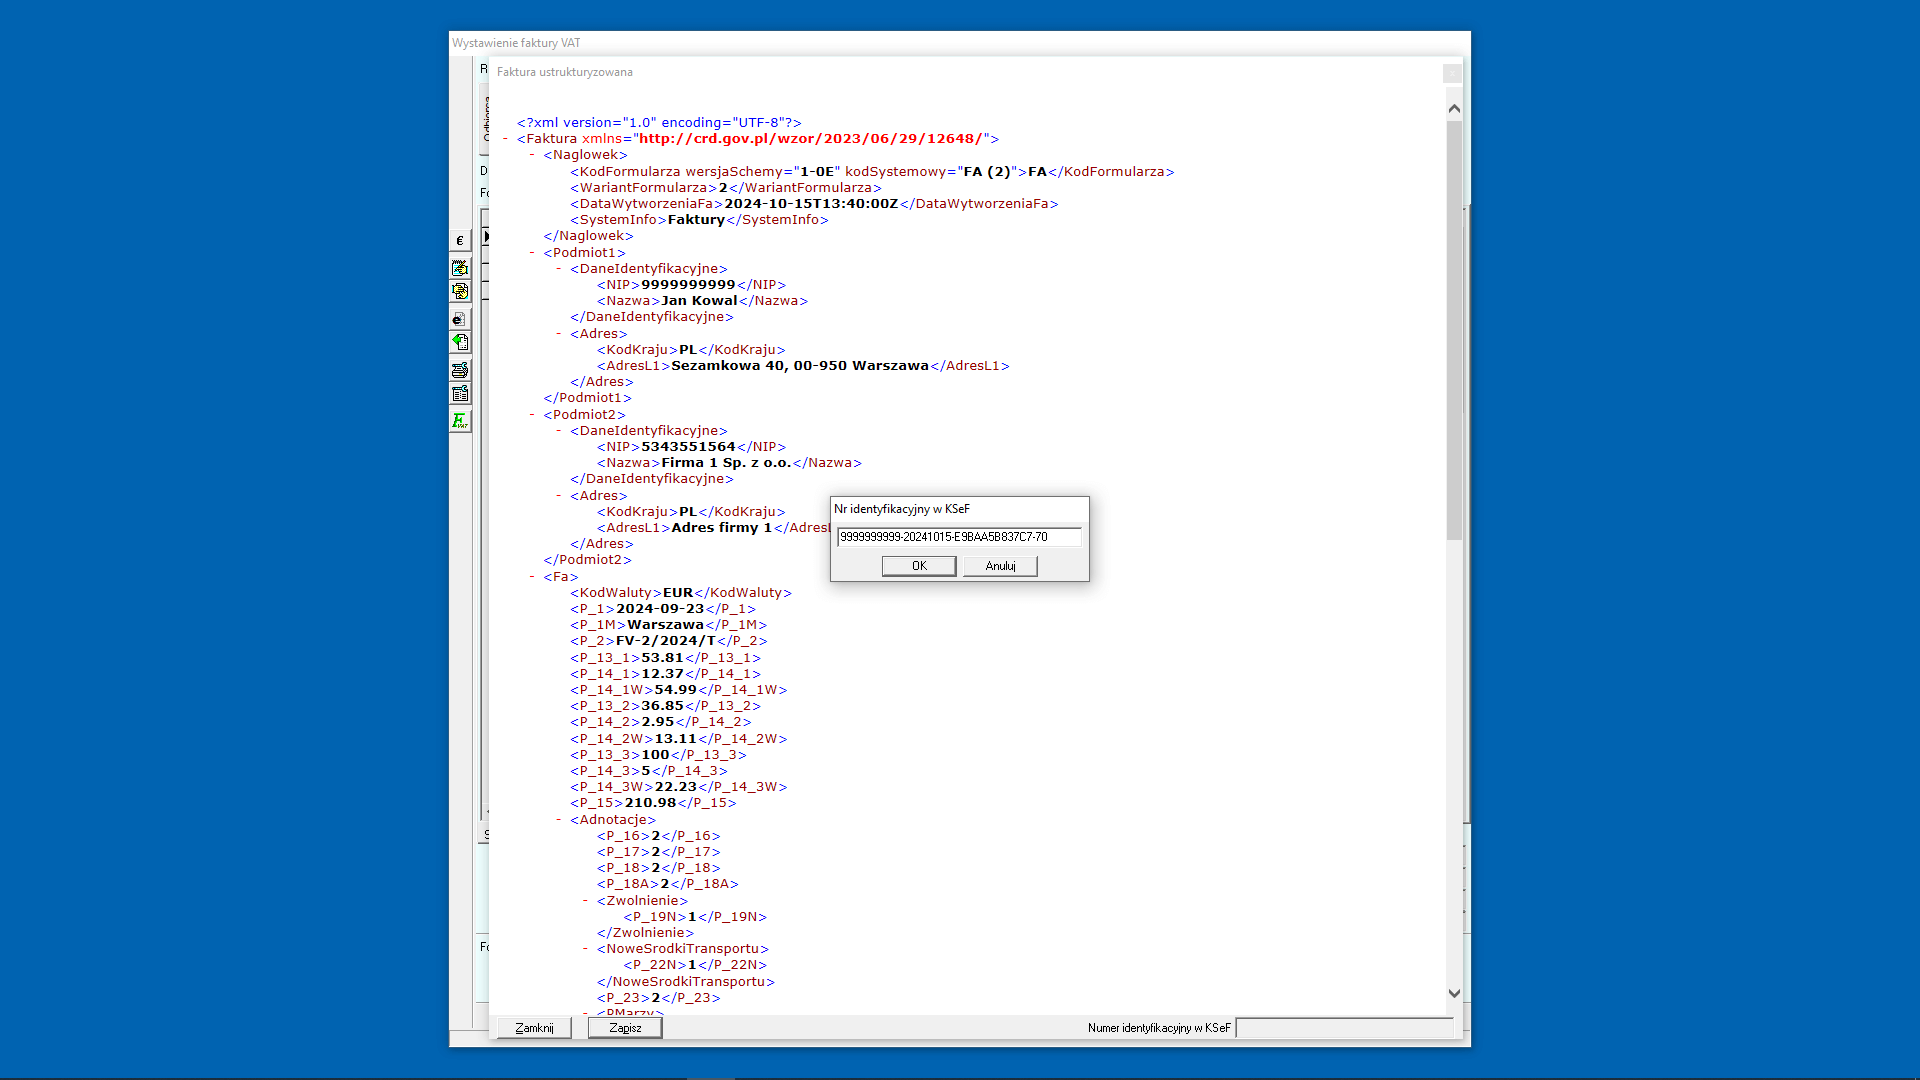Collapse the Naglowek XML node

(530, 155)
